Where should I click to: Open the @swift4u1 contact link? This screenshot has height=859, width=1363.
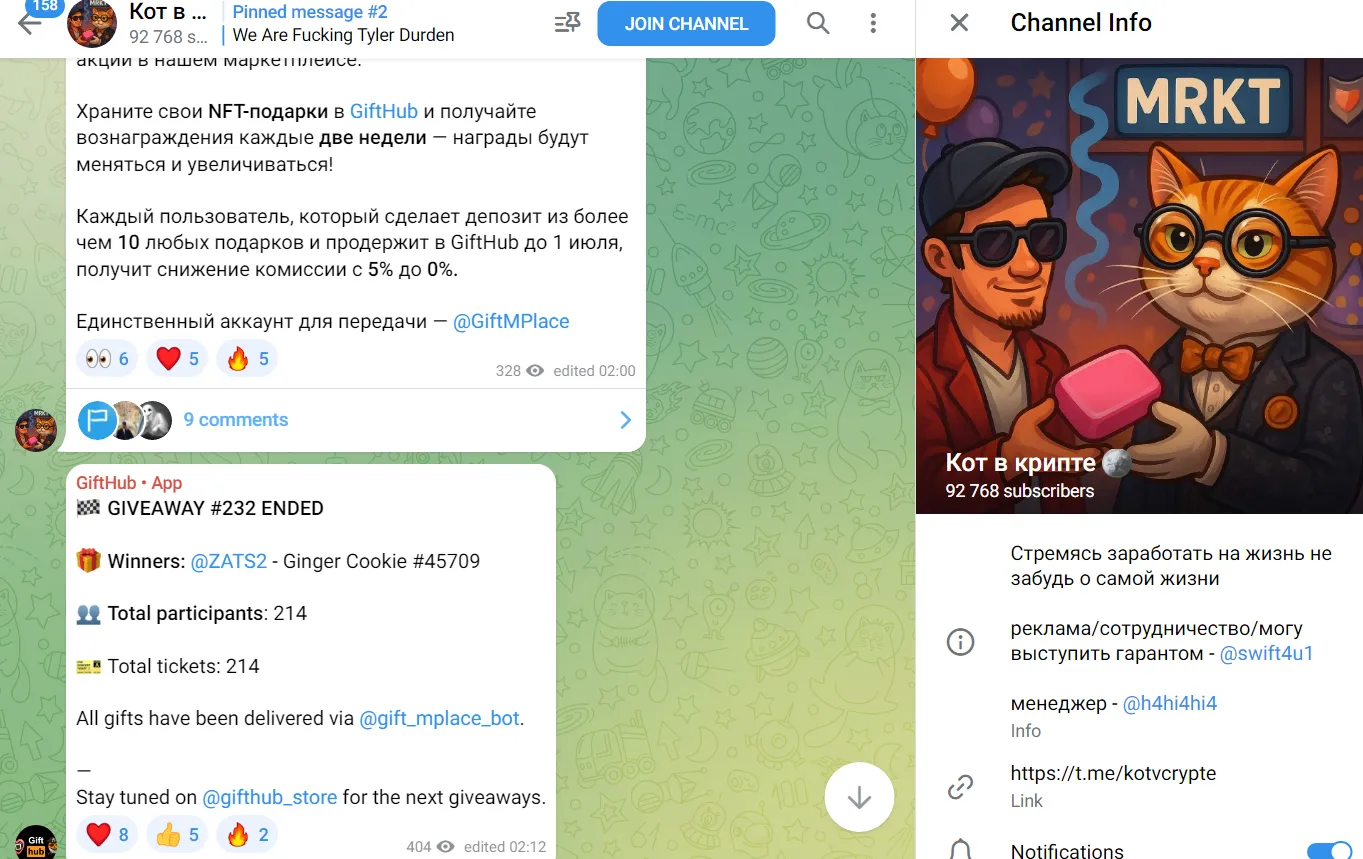(x=1266, y=654)
